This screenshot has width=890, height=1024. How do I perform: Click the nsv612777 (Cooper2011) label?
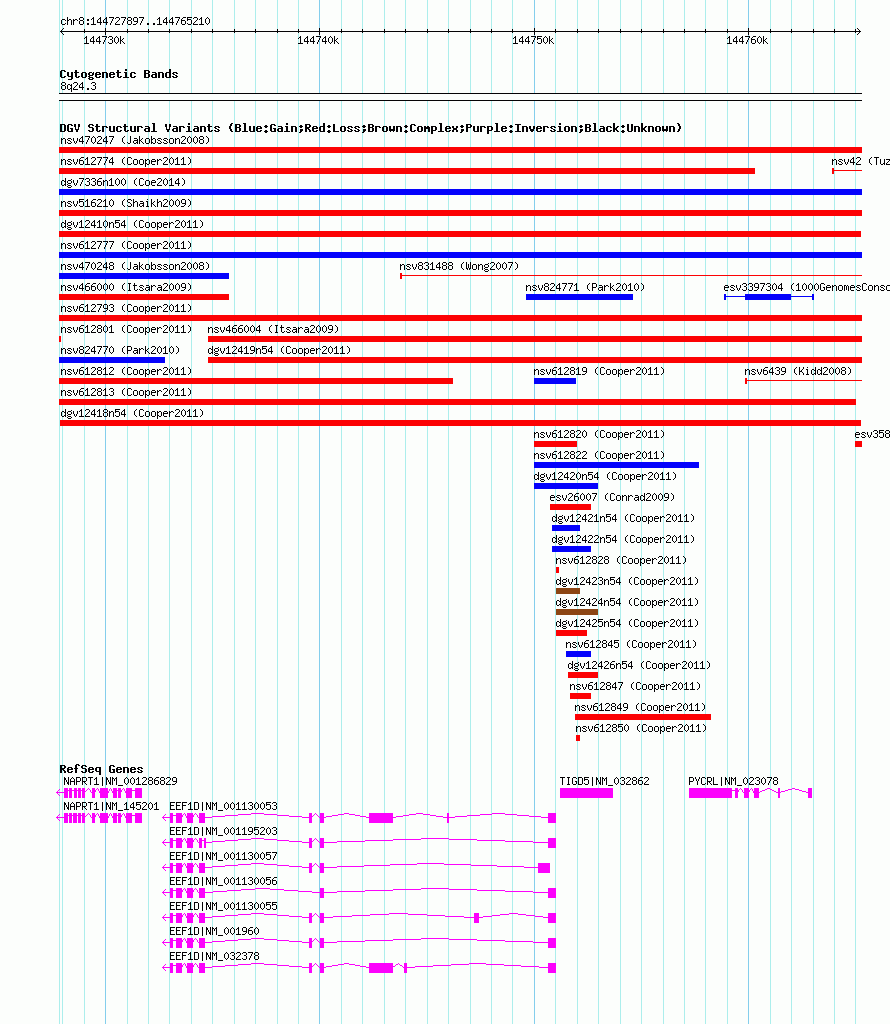tap(126, 245)
